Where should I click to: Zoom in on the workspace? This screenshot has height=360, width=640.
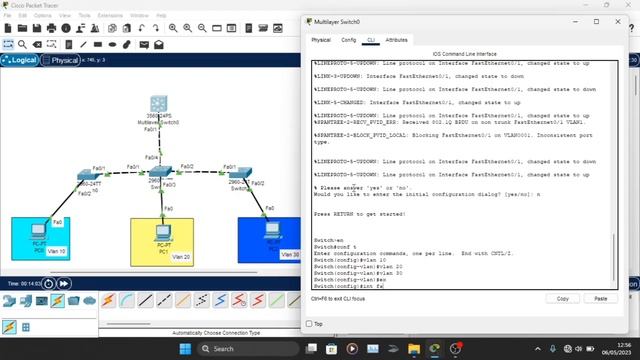click(x=173, y=28)
